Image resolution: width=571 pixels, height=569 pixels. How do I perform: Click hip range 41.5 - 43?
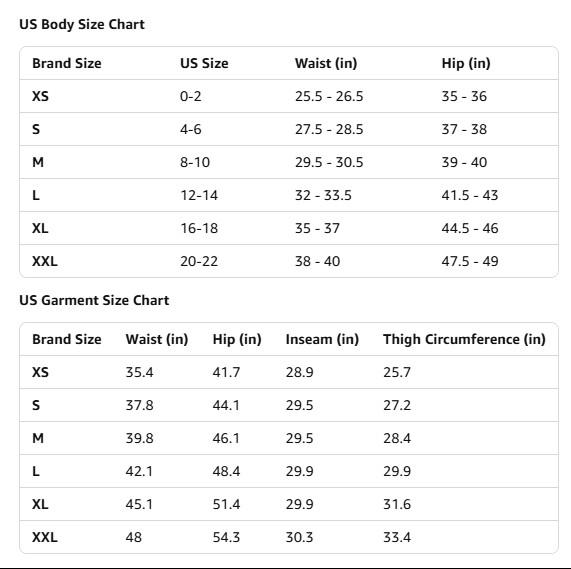tap(470, 195)
